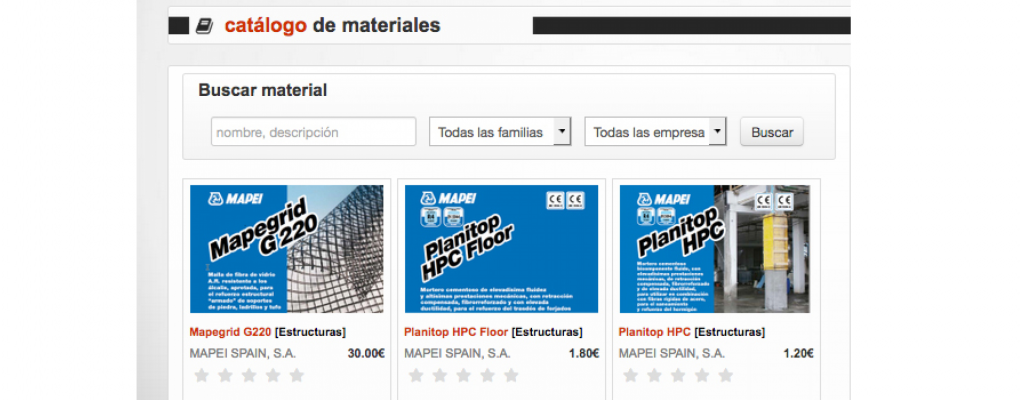Viewport: 1020px width, 400px height.
Task: Open the Todas las familias dropdown
Action: click(x=500, y=131)
